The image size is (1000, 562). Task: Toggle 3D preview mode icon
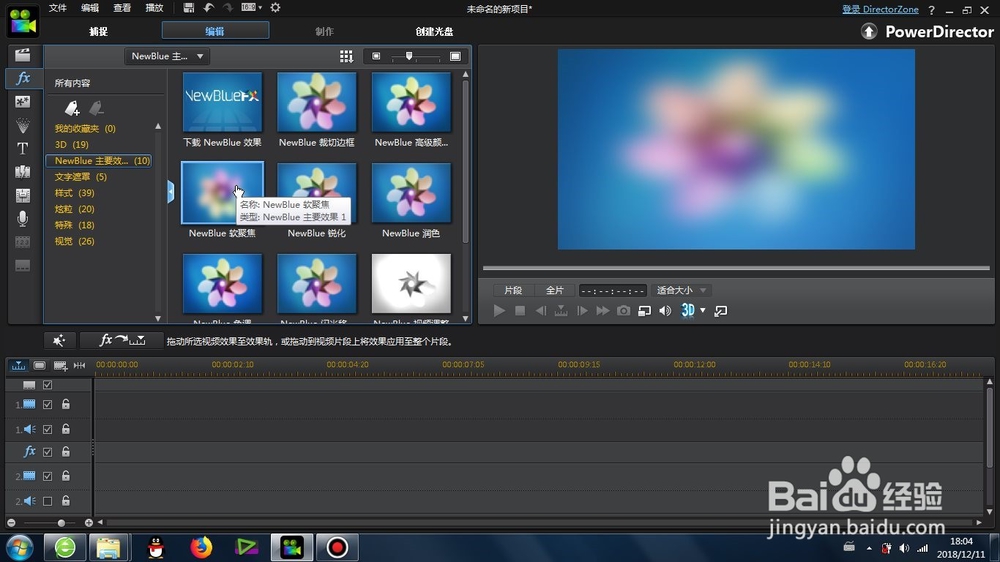pos(688,311)
